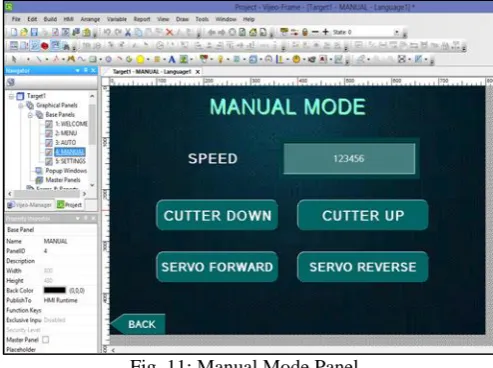Screen dimensions: 493x368
Task: Select the yellow ellipse drawing tool
Action: [140, 59]
